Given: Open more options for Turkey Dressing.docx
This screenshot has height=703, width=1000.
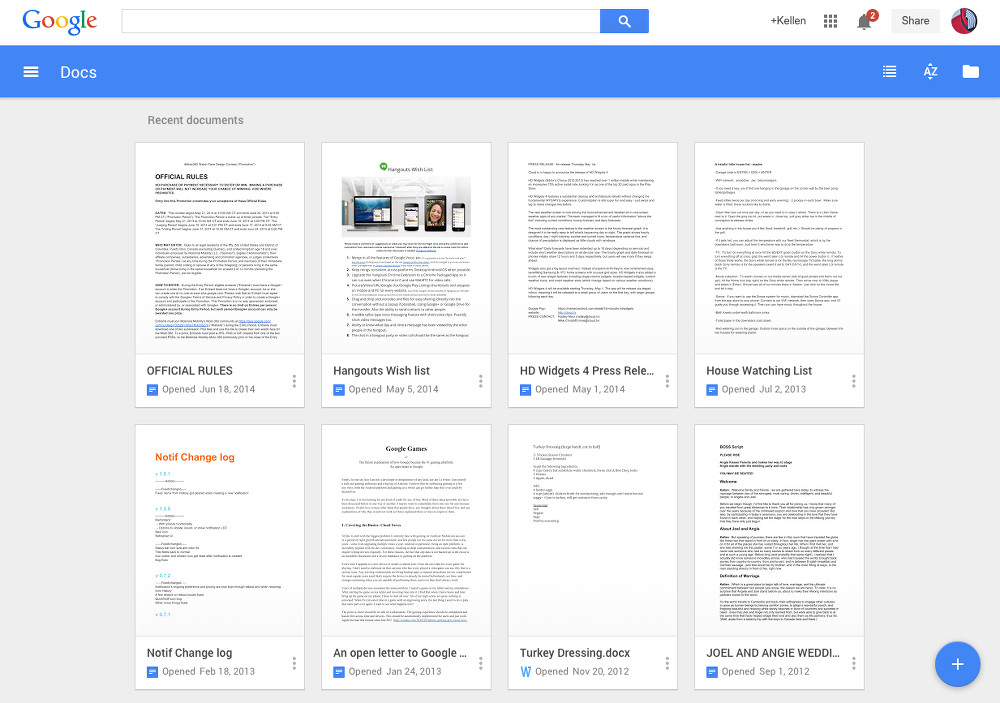Looking at the screenshot, I should pyautogui.click(x=667, y=663).
